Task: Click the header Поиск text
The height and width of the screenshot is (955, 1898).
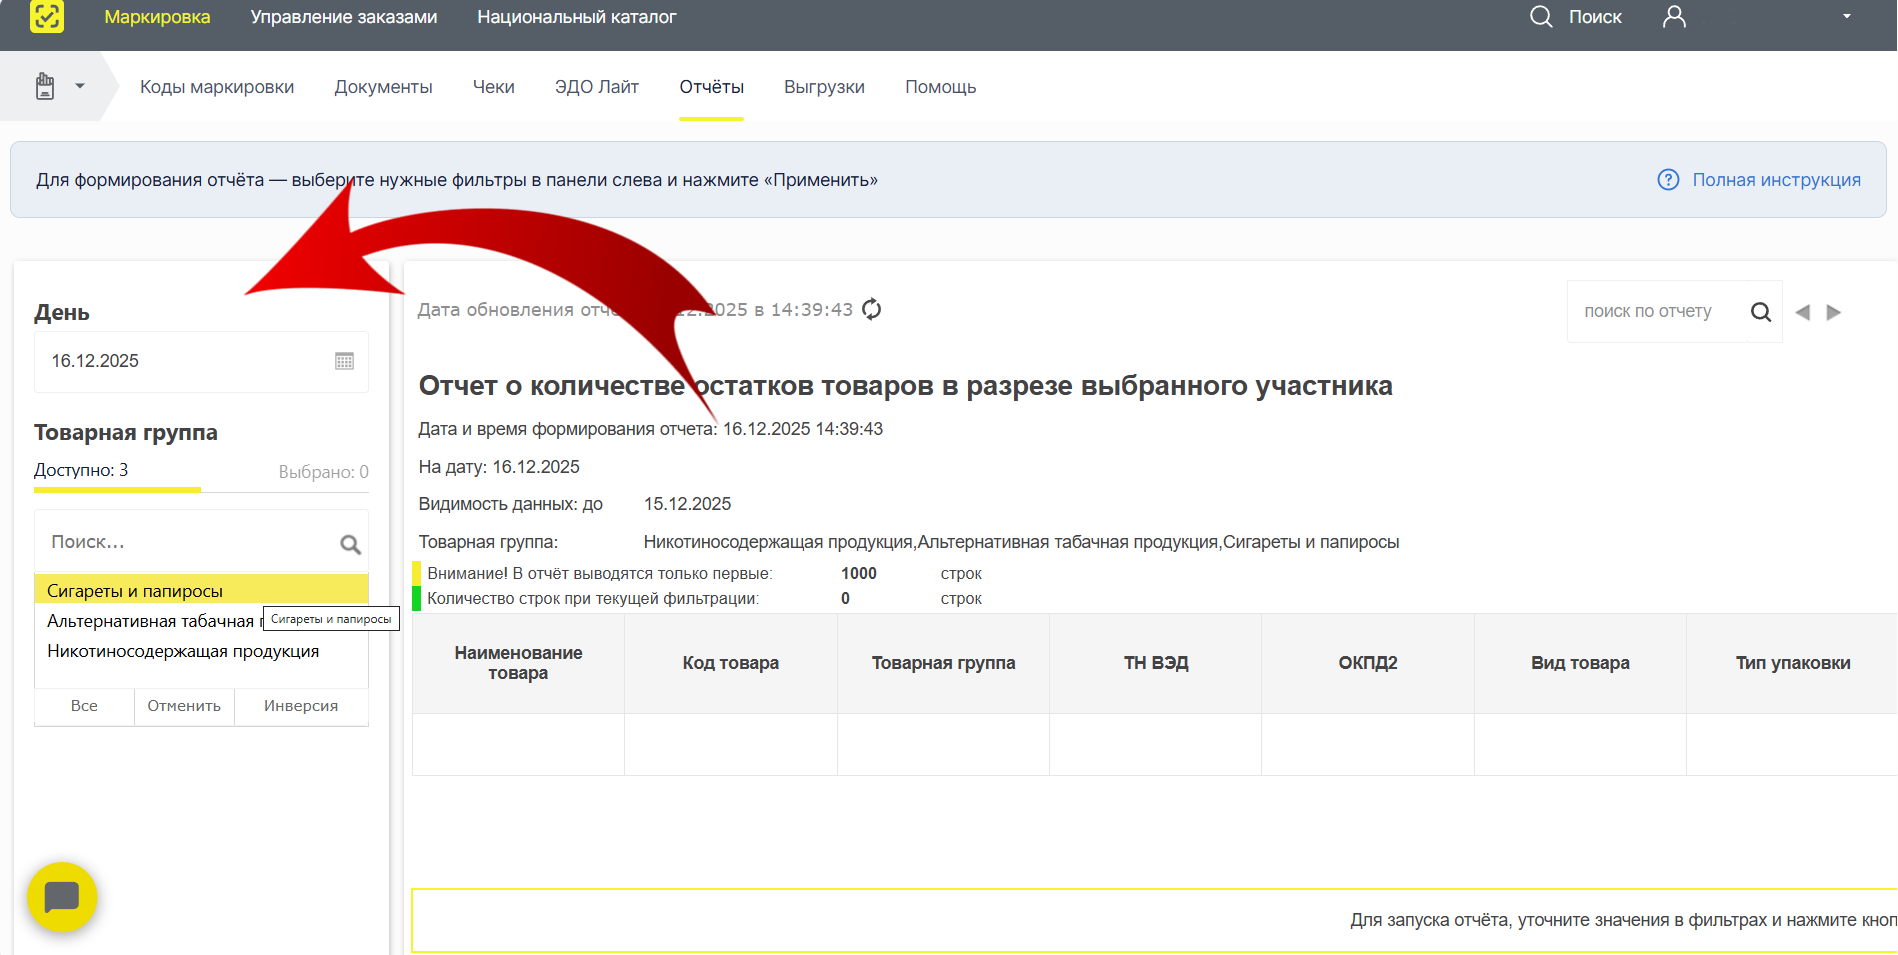Action: coord(1595,17)
